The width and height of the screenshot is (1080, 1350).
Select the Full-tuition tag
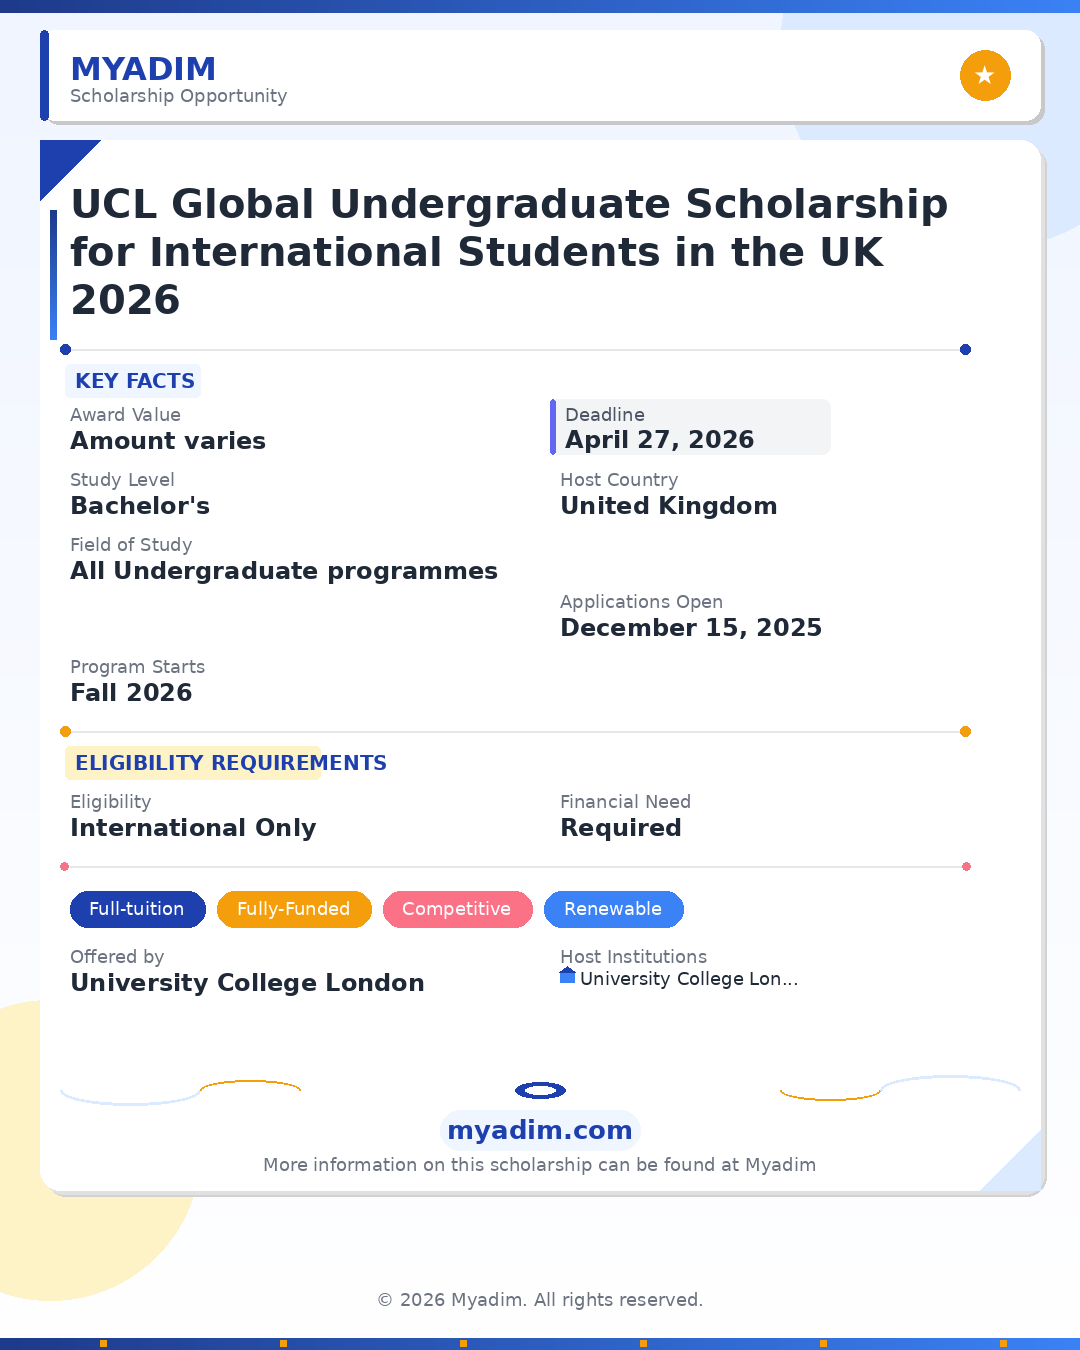coord(137,909)
